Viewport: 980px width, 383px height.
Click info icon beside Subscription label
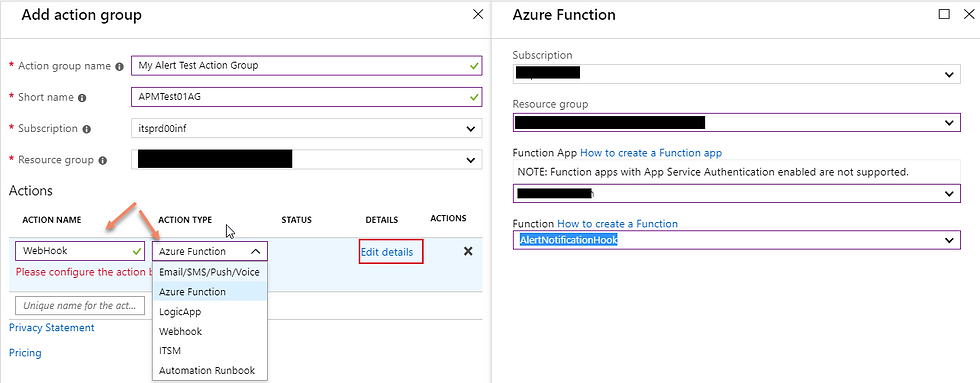point(86,129)
